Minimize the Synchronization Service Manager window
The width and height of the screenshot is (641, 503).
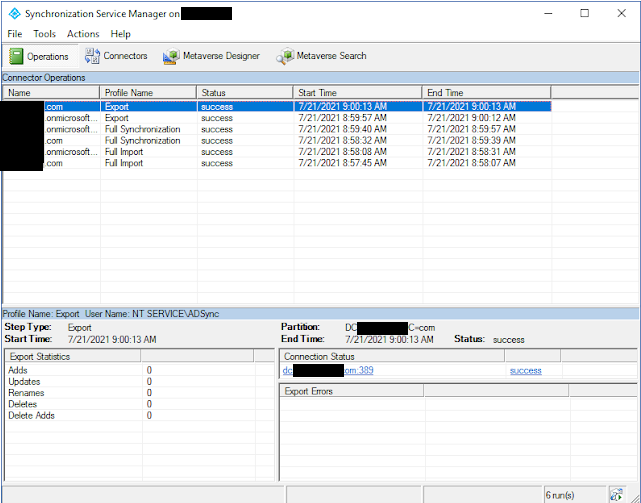coord(548,13)
